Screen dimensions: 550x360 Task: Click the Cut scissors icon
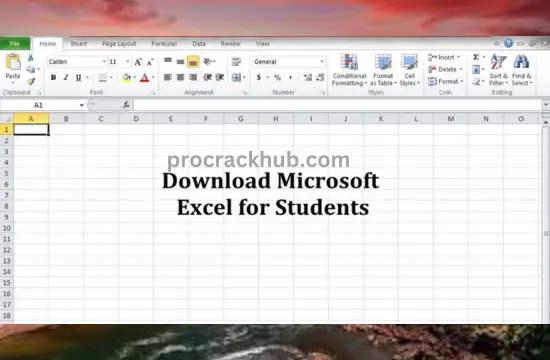point(31,58)
